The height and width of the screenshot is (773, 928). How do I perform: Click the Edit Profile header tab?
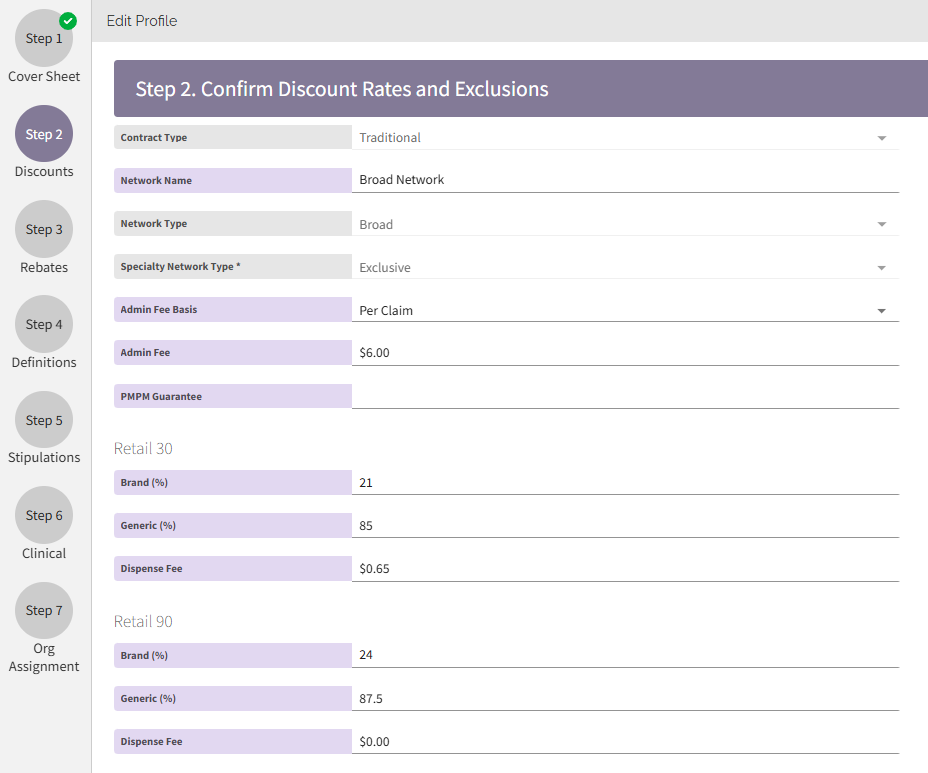point(141,20)
